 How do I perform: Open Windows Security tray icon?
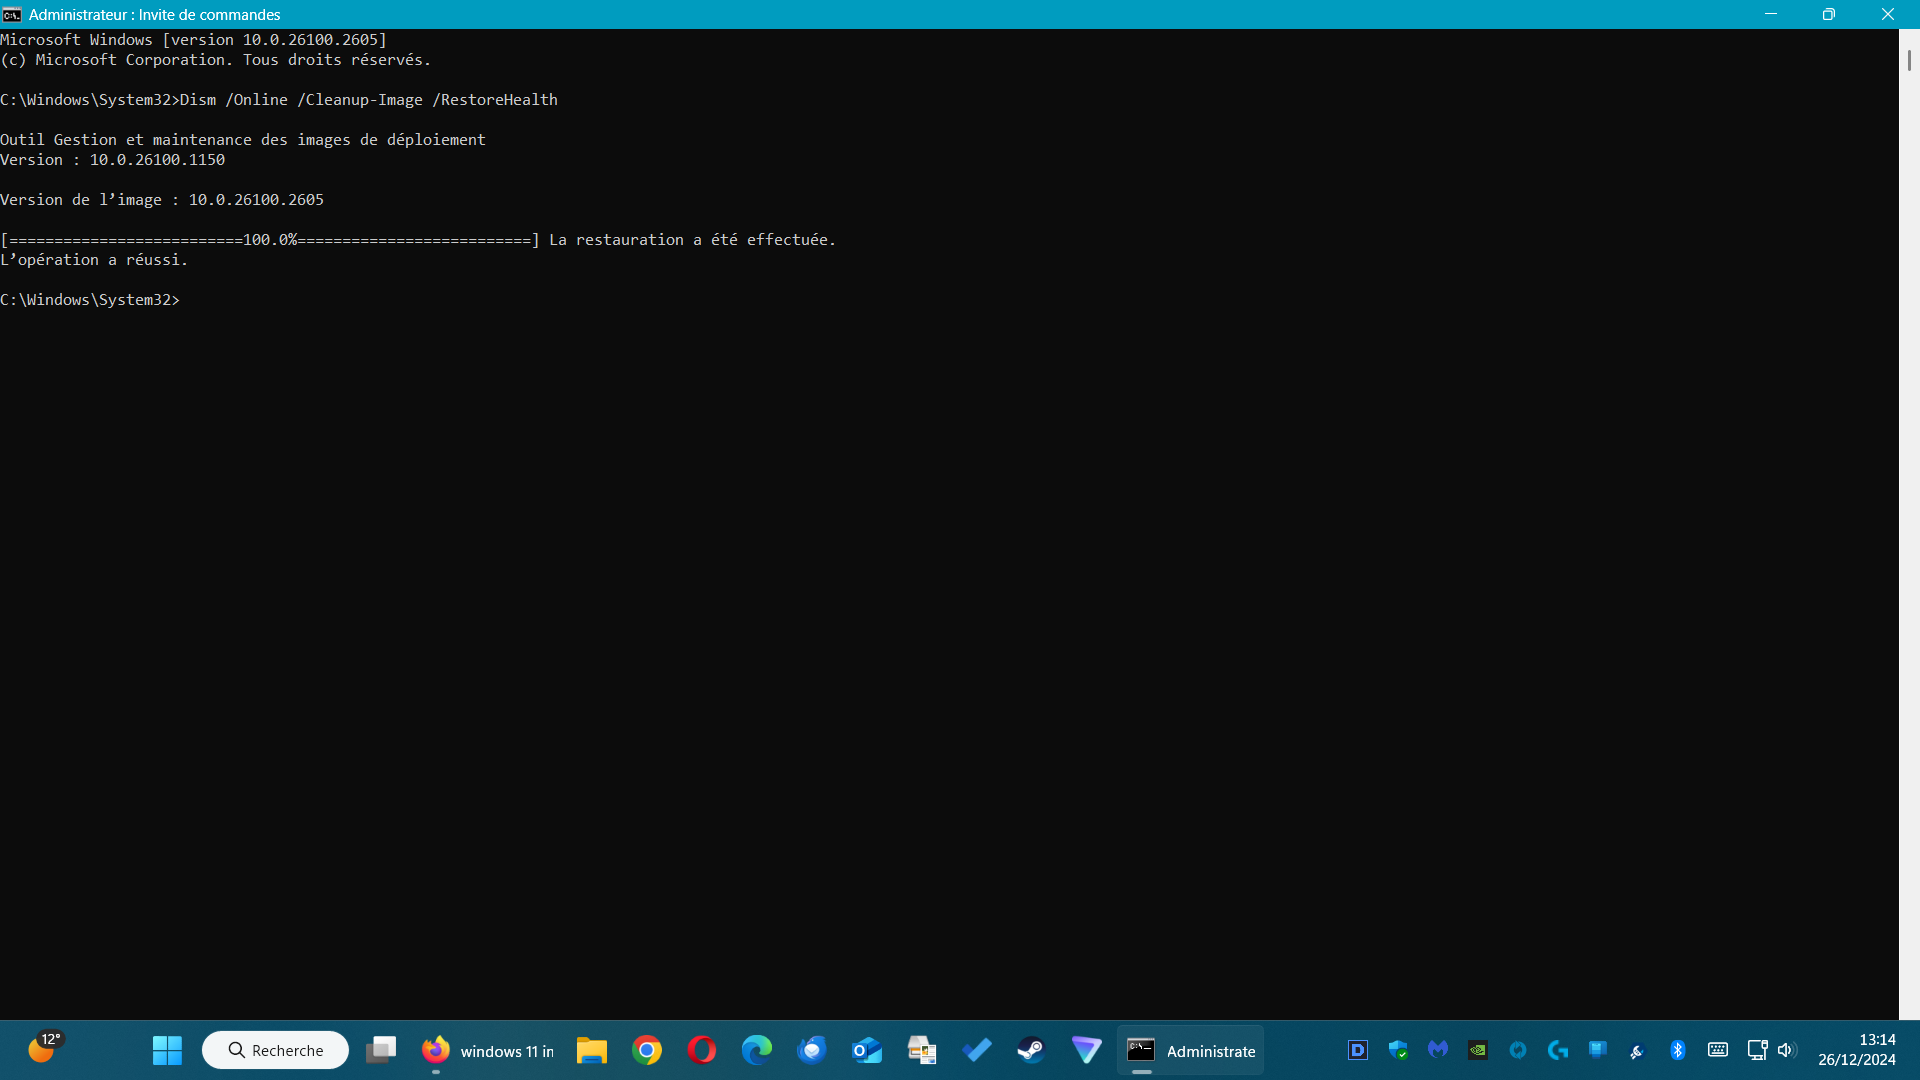click(x=1398, y=1050)
